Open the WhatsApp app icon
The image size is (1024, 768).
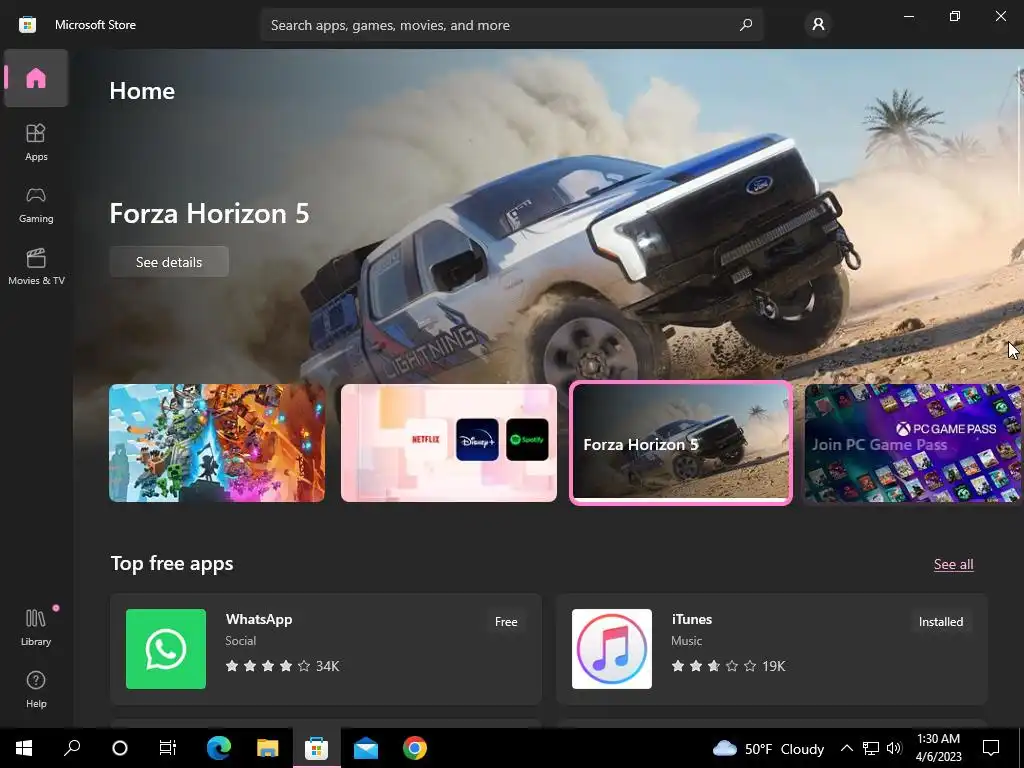point(166,649)
